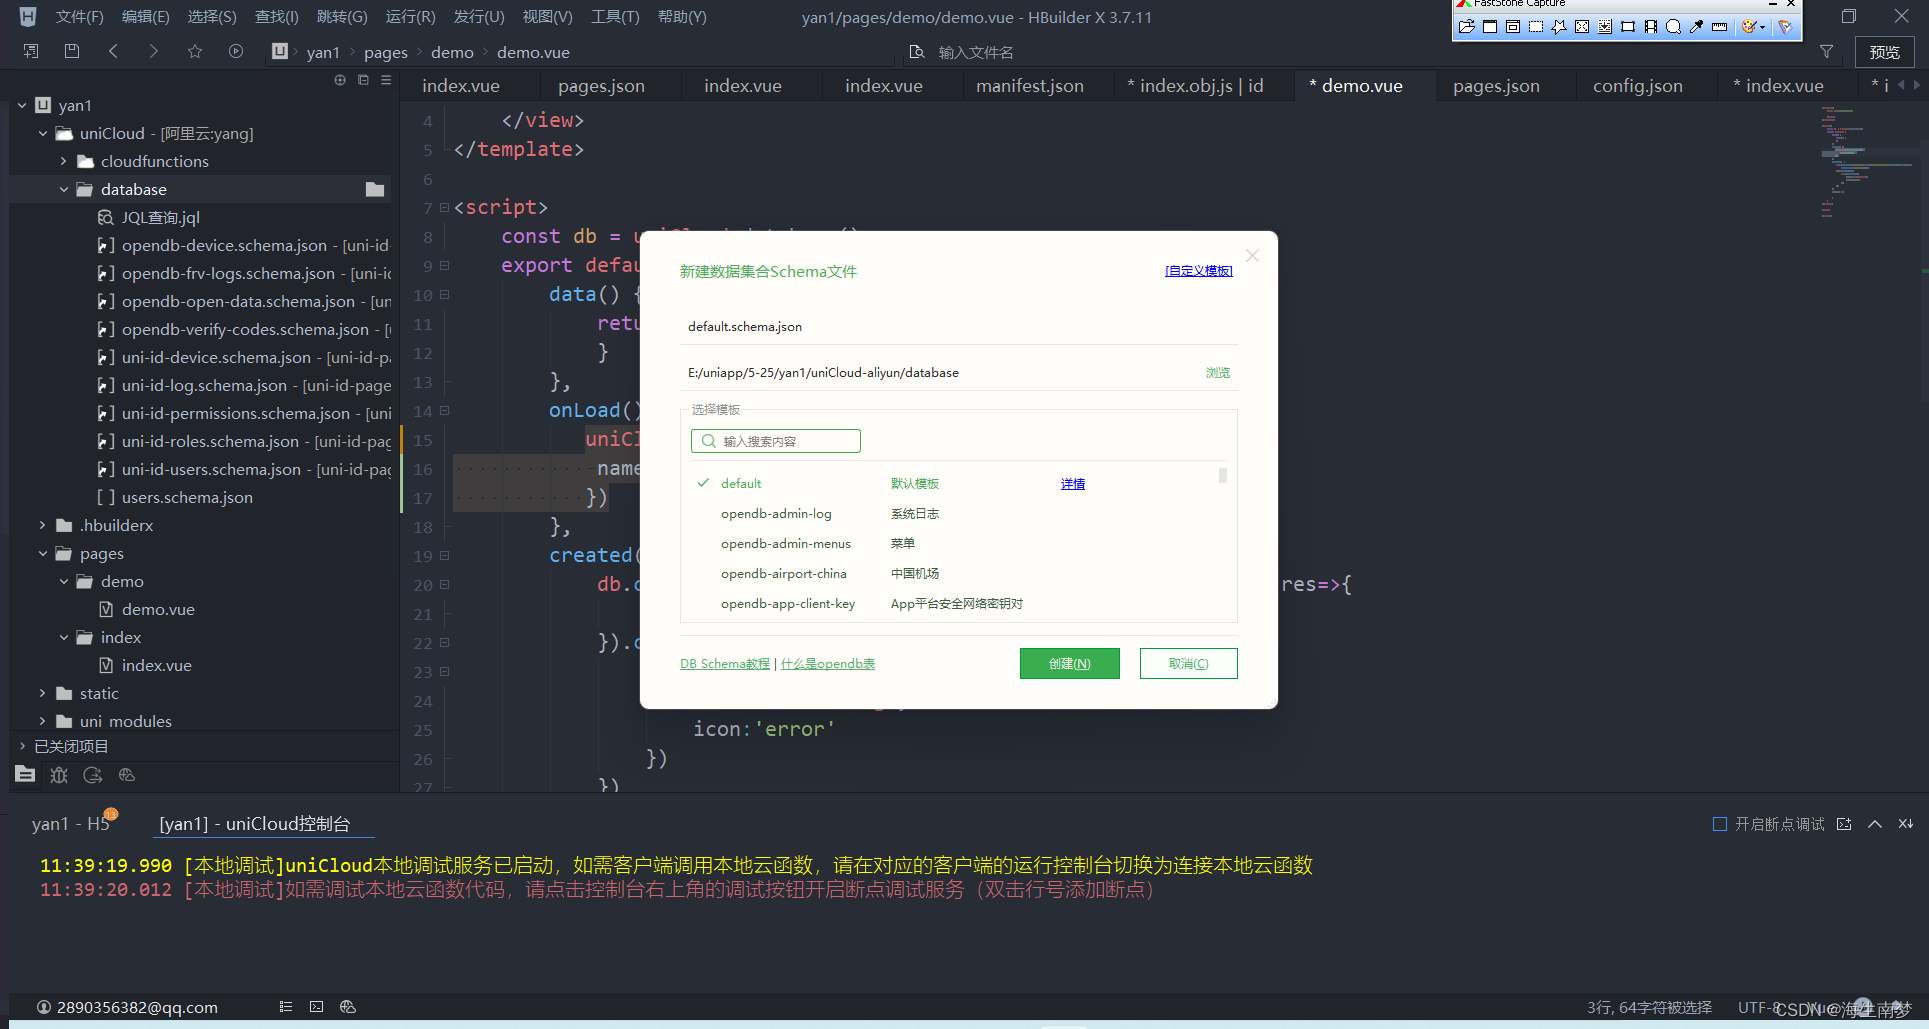This screenshot has width=1929, height=1029.
Task: Click the uniCloud web console globe icon
Action: tap(126, 775)
